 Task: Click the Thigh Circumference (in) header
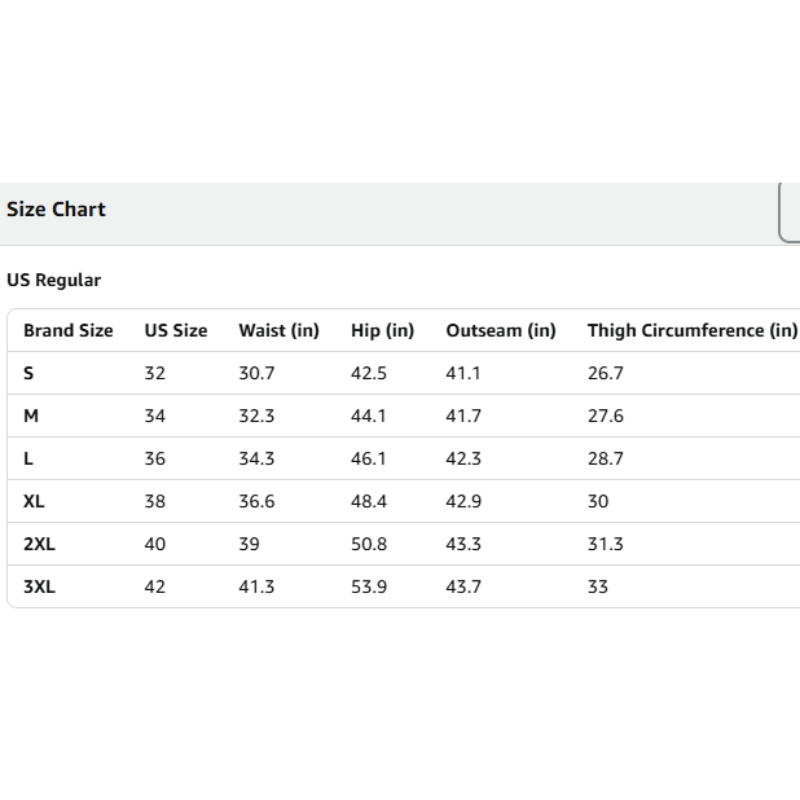pyautogui.click(x=692, y=331)
